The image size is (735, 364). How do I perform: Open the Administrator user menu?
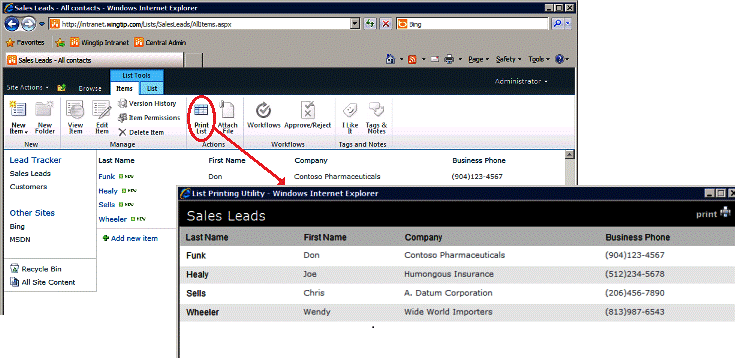coord(521,82)
